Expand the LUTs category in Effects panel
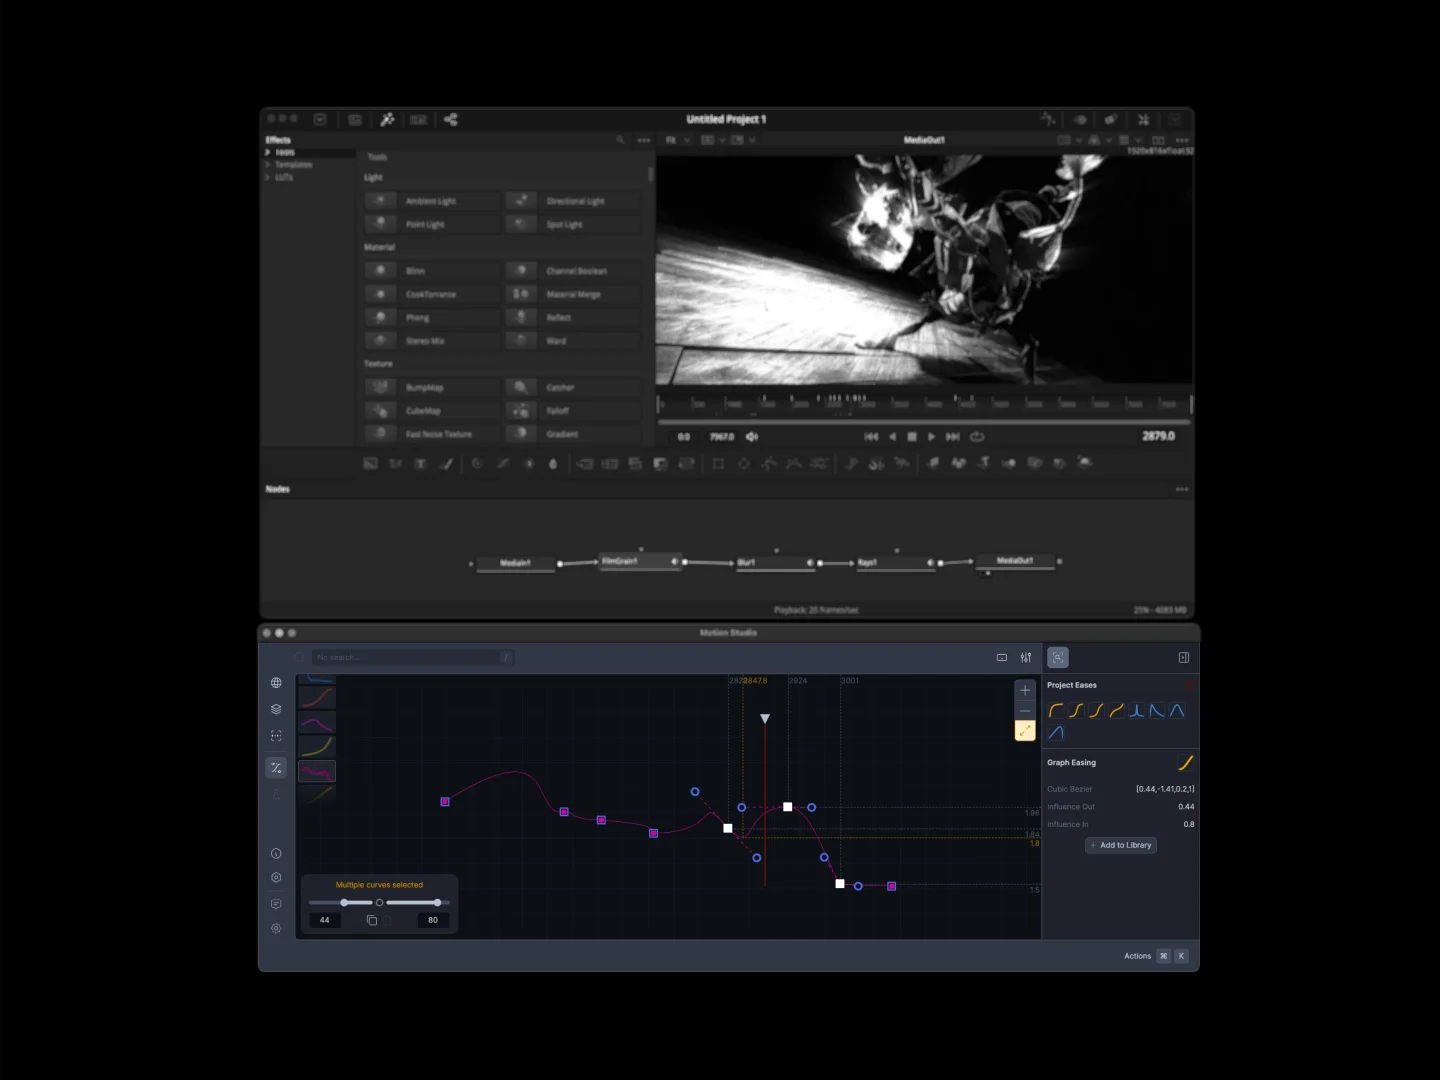Screen dimensions: 1440x1080 268,177
